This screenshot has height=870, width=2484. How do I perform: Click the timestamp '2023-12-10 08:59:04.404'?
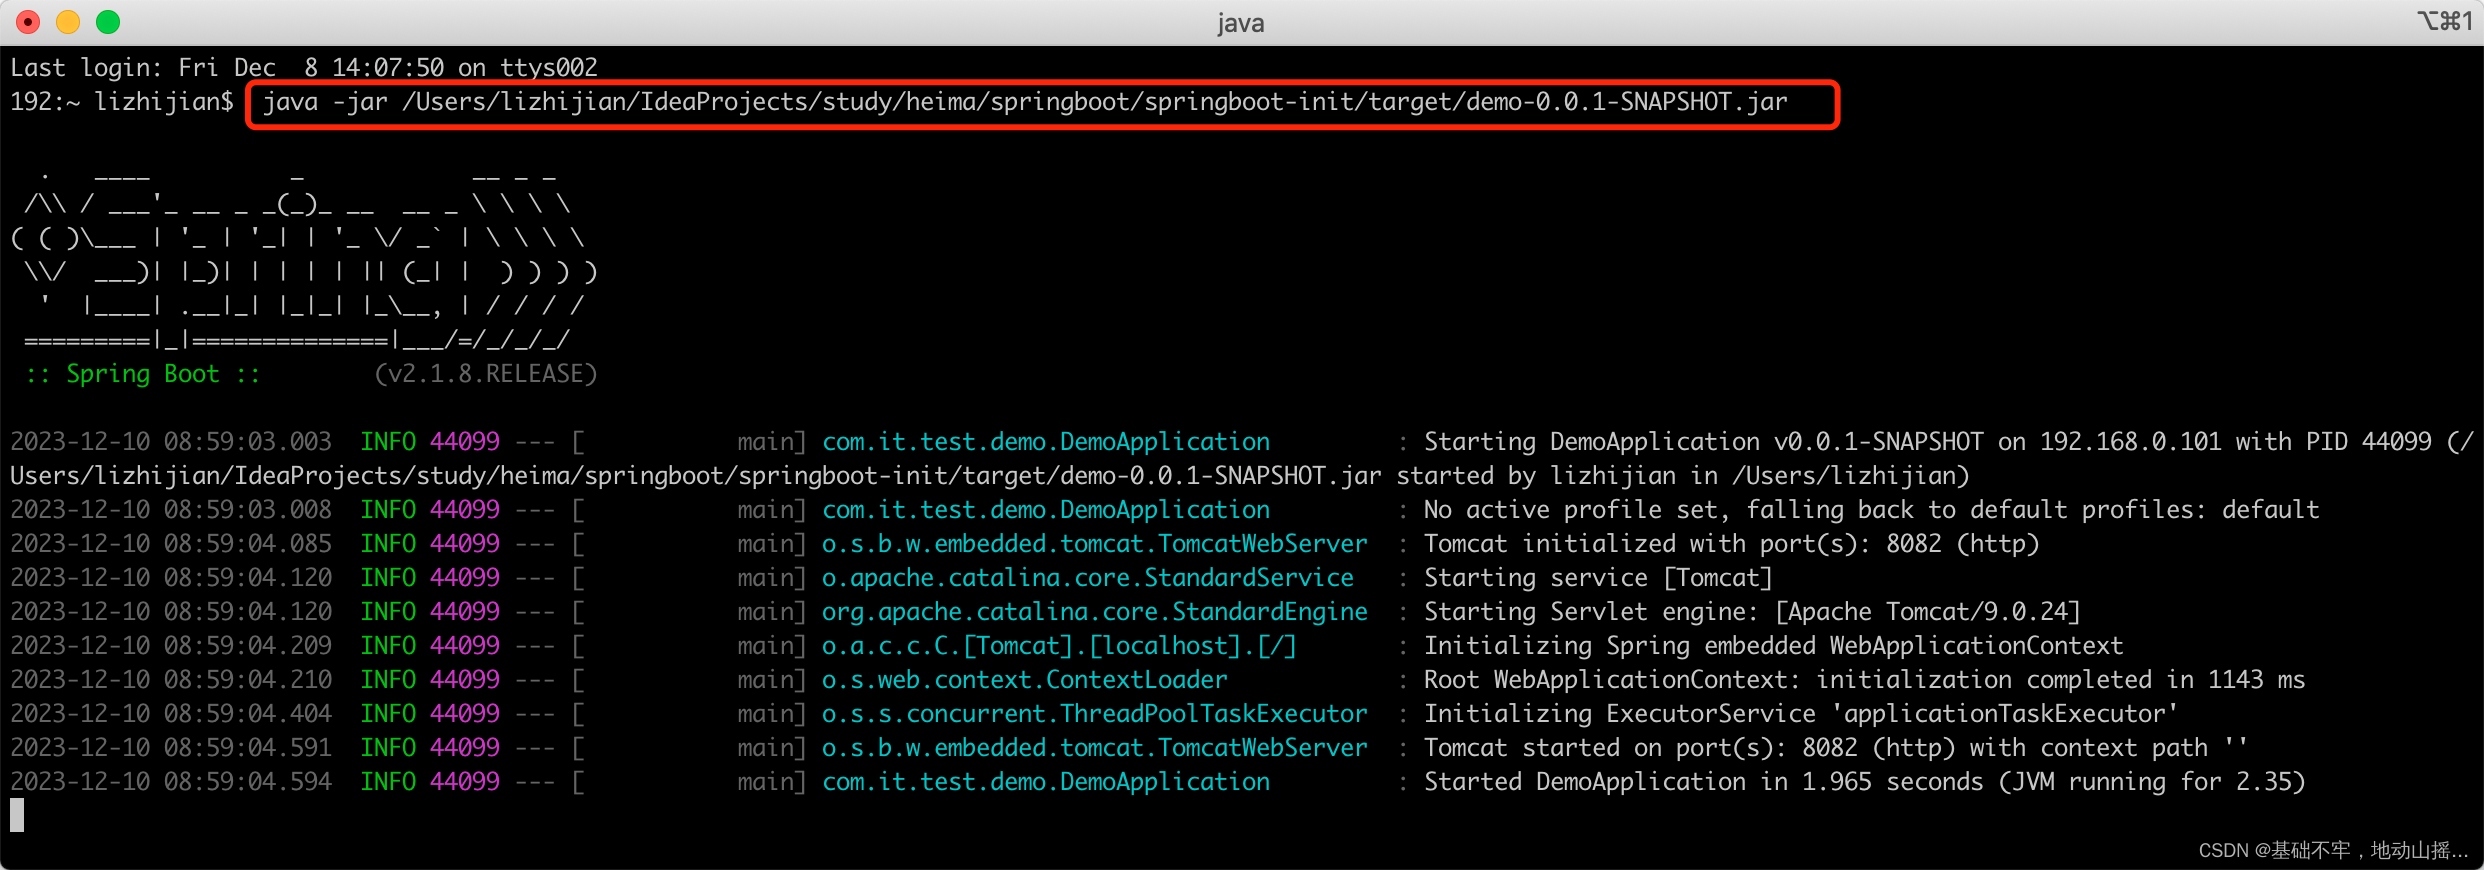click(x=171, y=714)
